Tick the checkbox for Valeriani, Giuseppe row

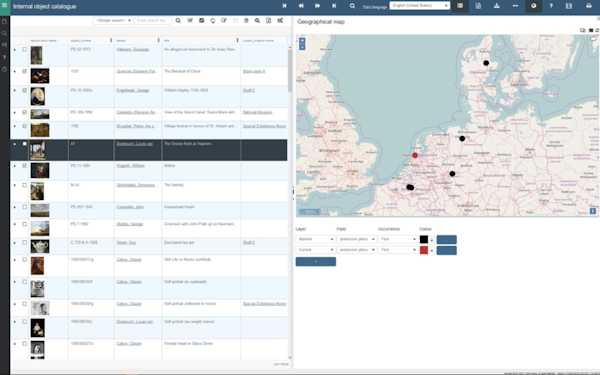coord(24,49)
